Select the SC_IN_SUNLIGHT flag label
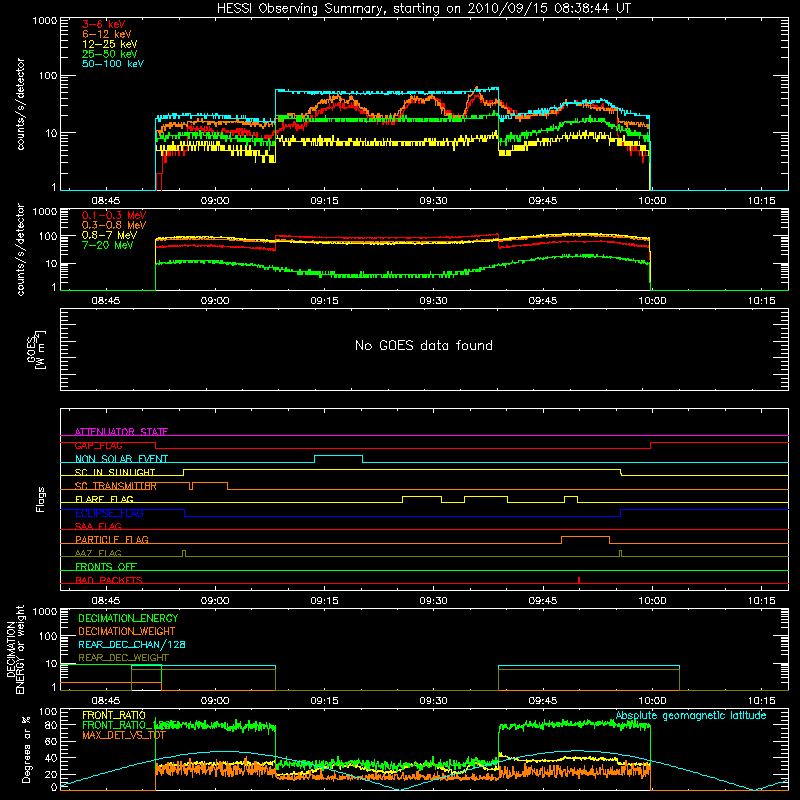 (115, 472)
